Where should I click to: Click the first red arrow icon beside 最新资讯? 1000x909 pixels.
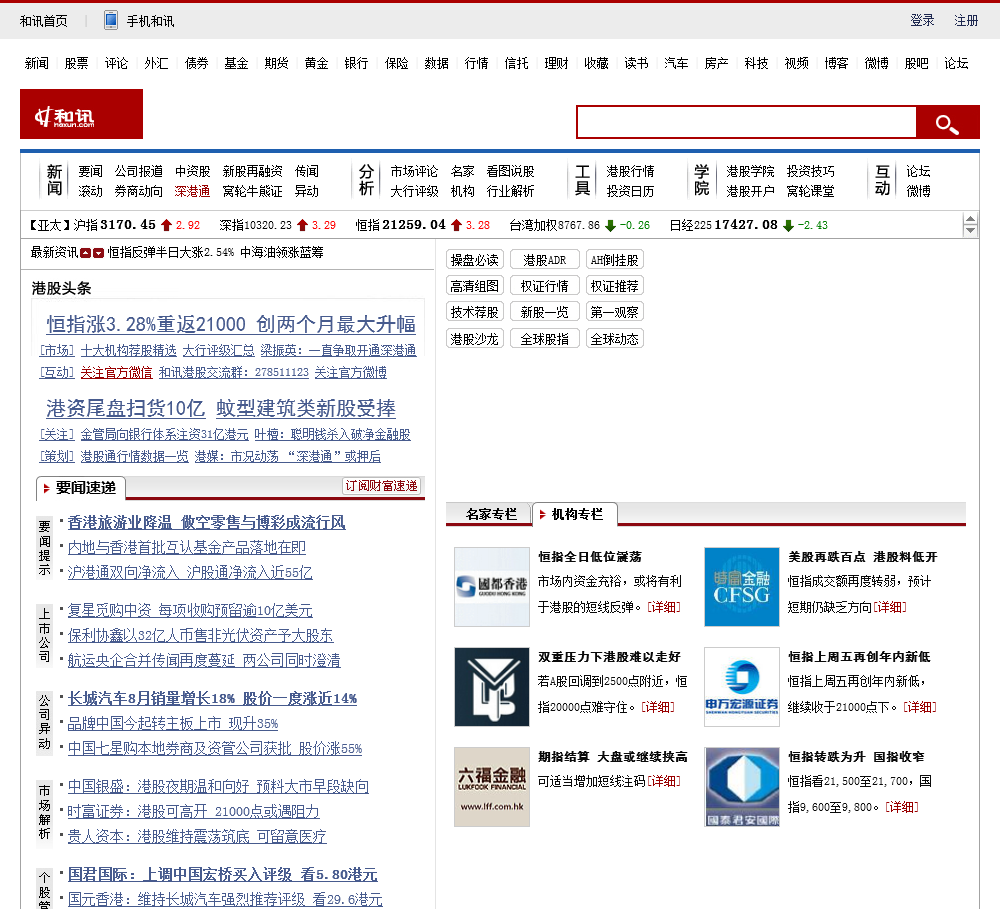85,253
